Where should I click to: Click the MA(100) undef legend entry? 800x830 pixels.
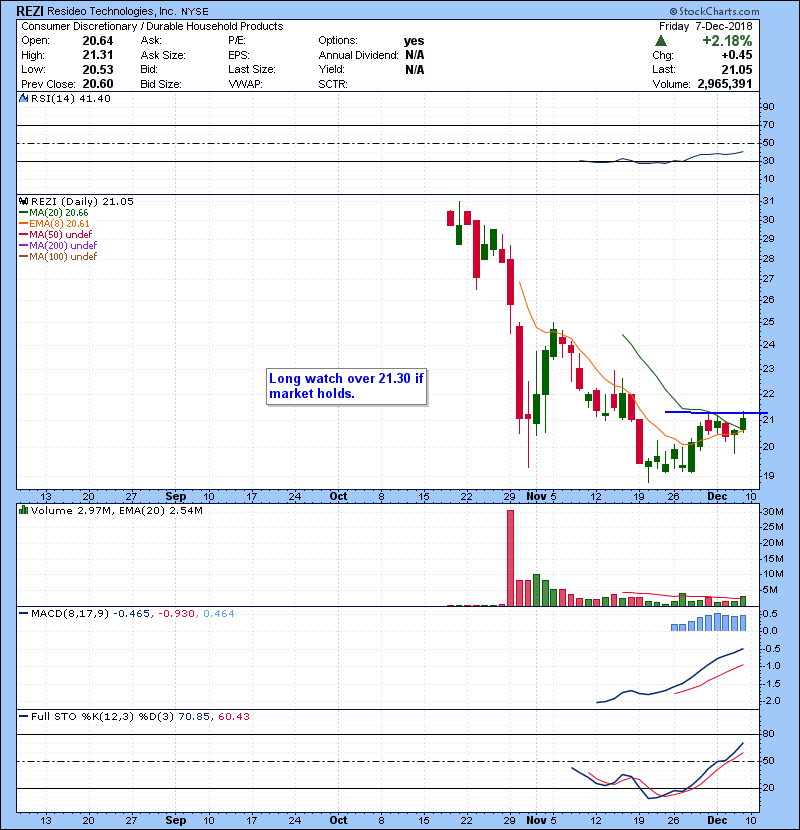coord(58,257)
